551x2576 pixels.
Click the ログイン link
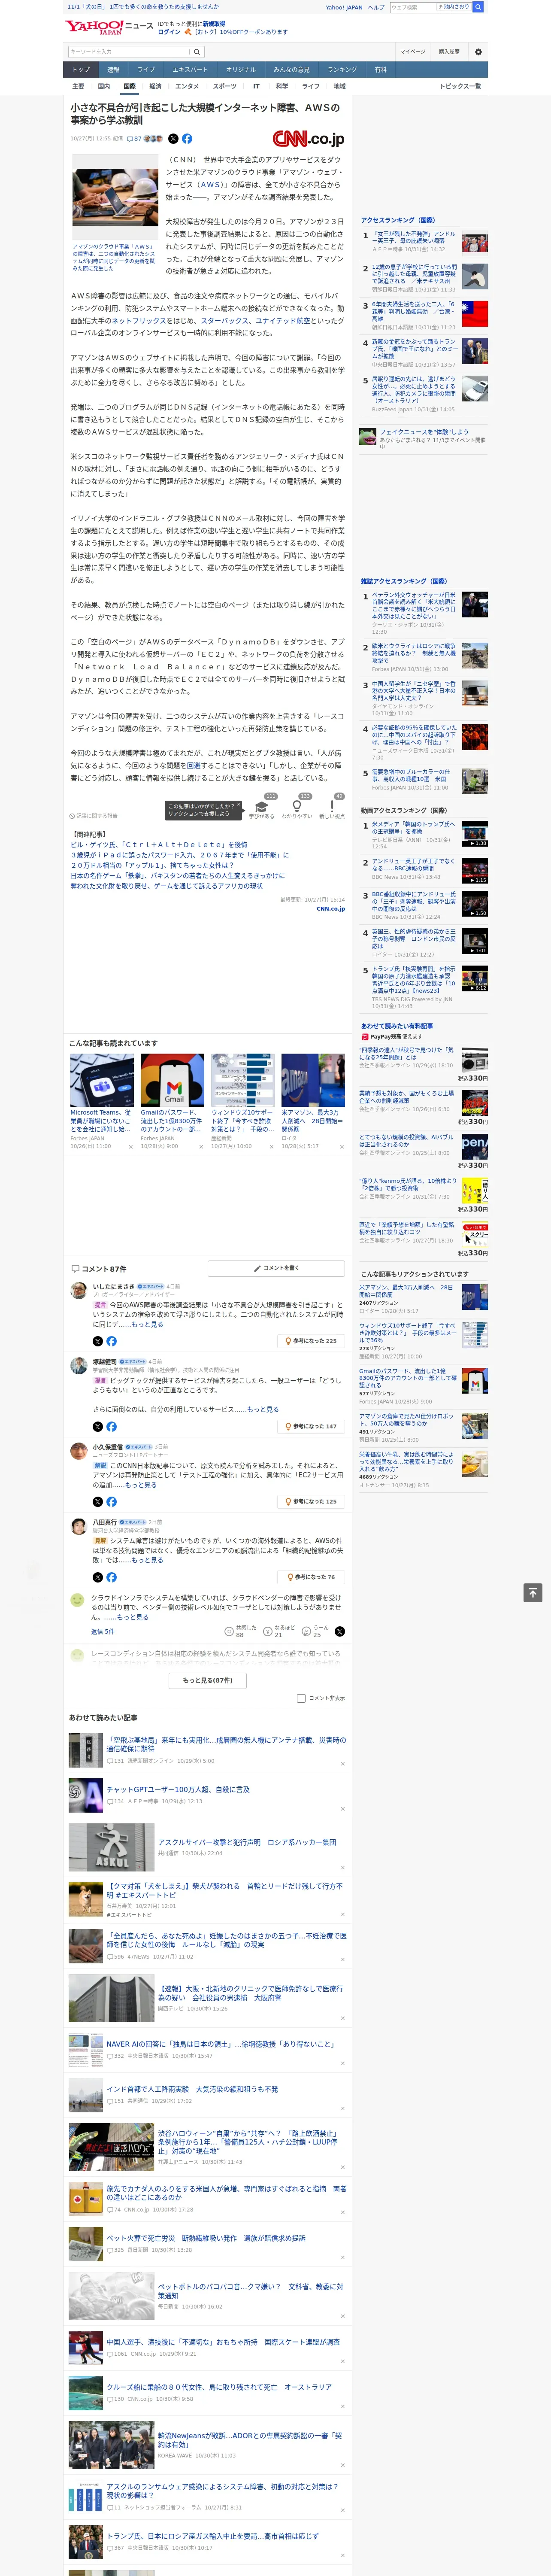169,32
